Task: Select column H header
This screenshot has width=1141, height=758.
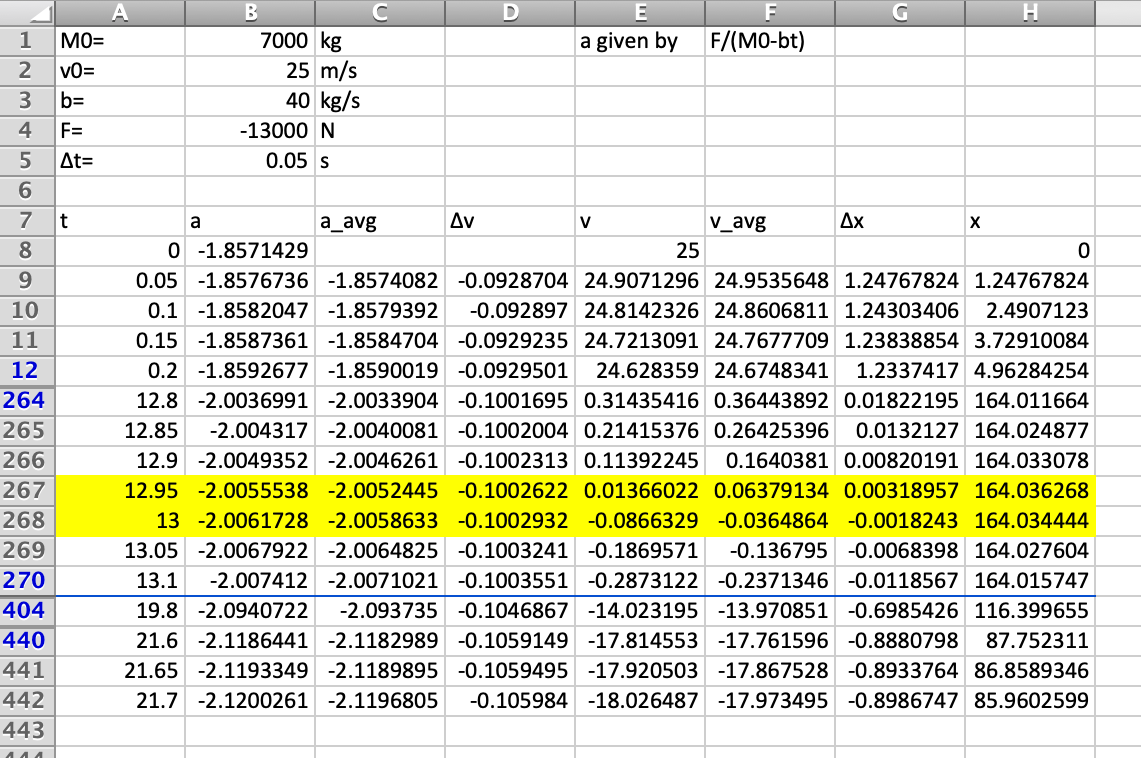Action: 1028,13
